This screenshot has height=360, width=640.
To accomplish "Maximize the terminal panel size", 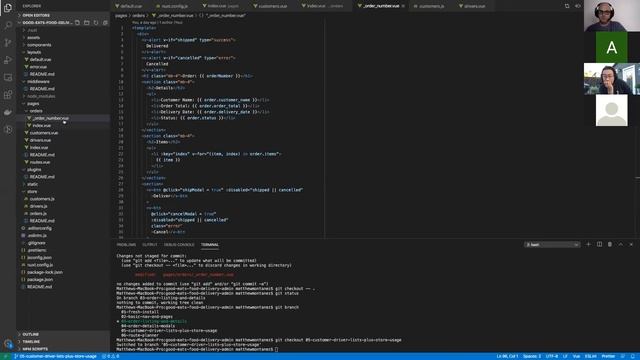I will click(x=620, y=244).
